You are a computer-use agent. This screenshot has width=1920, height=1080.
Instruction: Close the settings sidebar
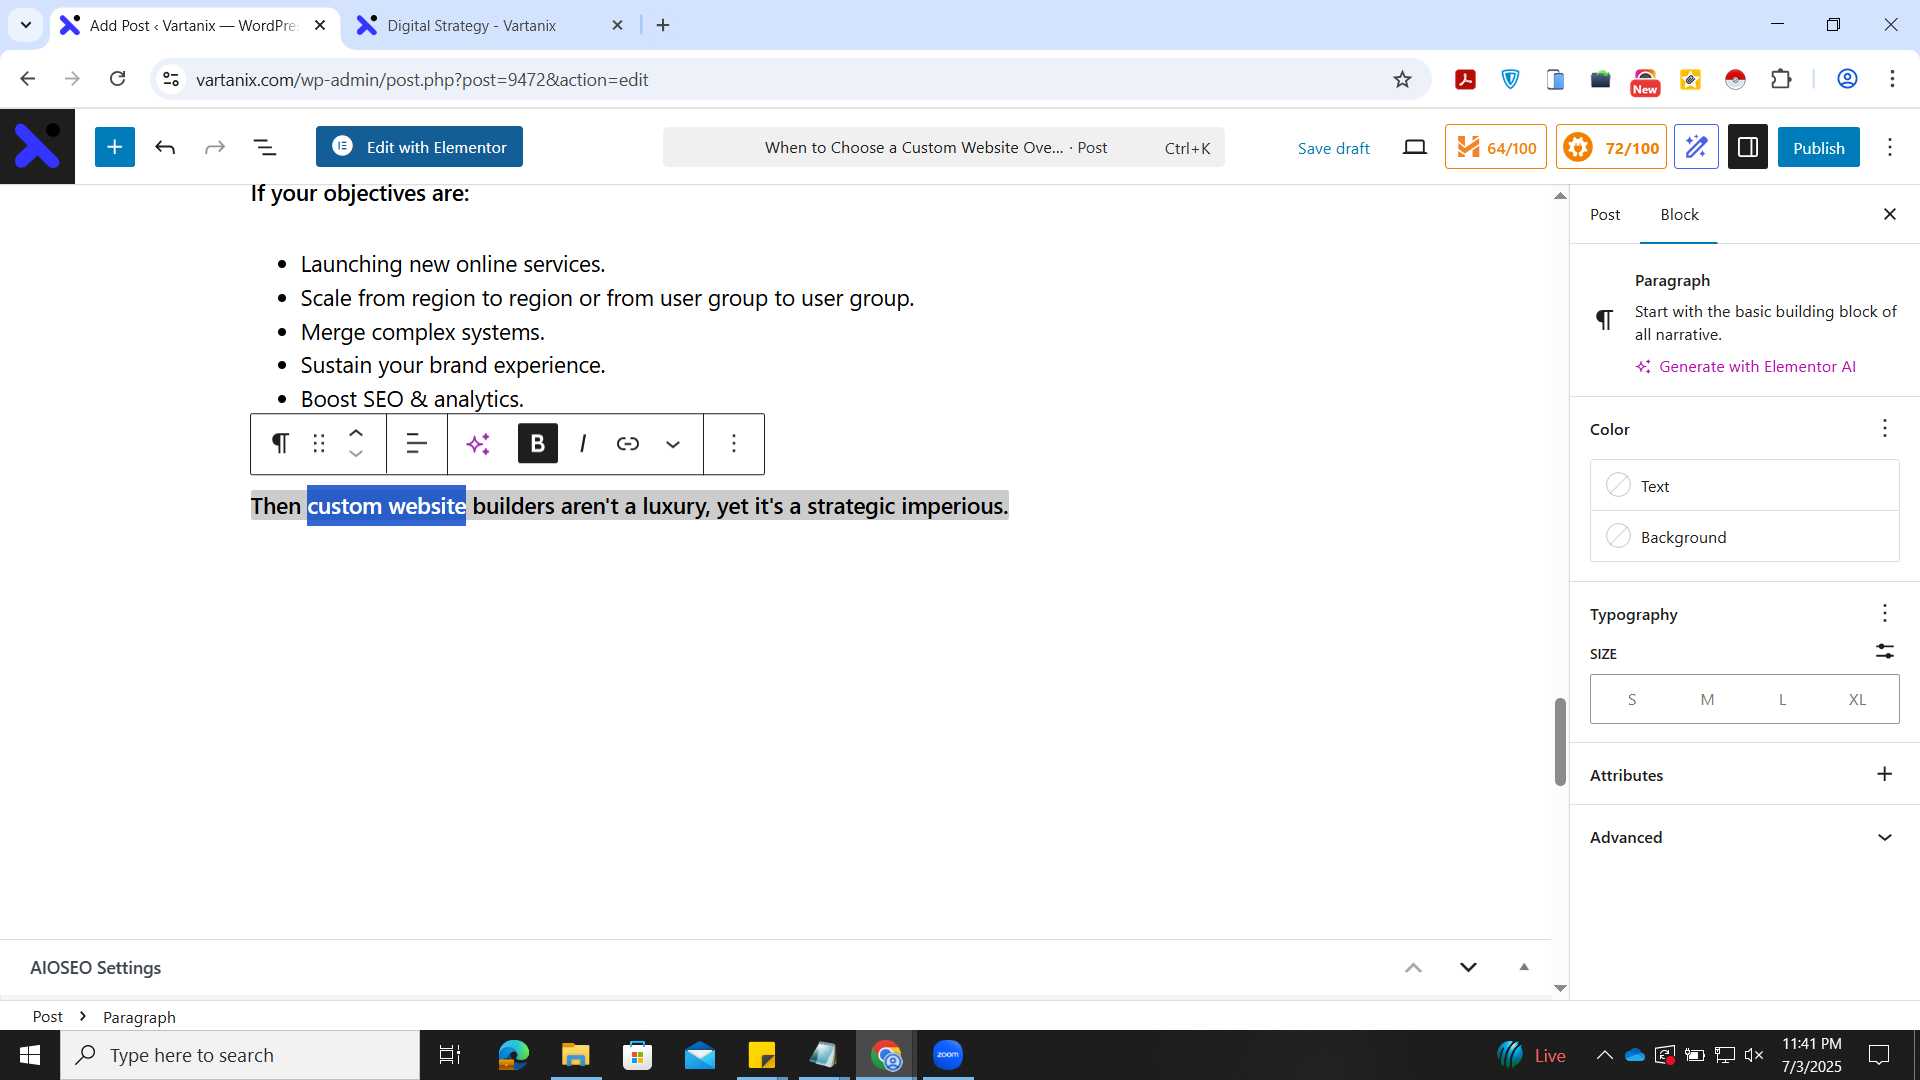click(1889, 214)
